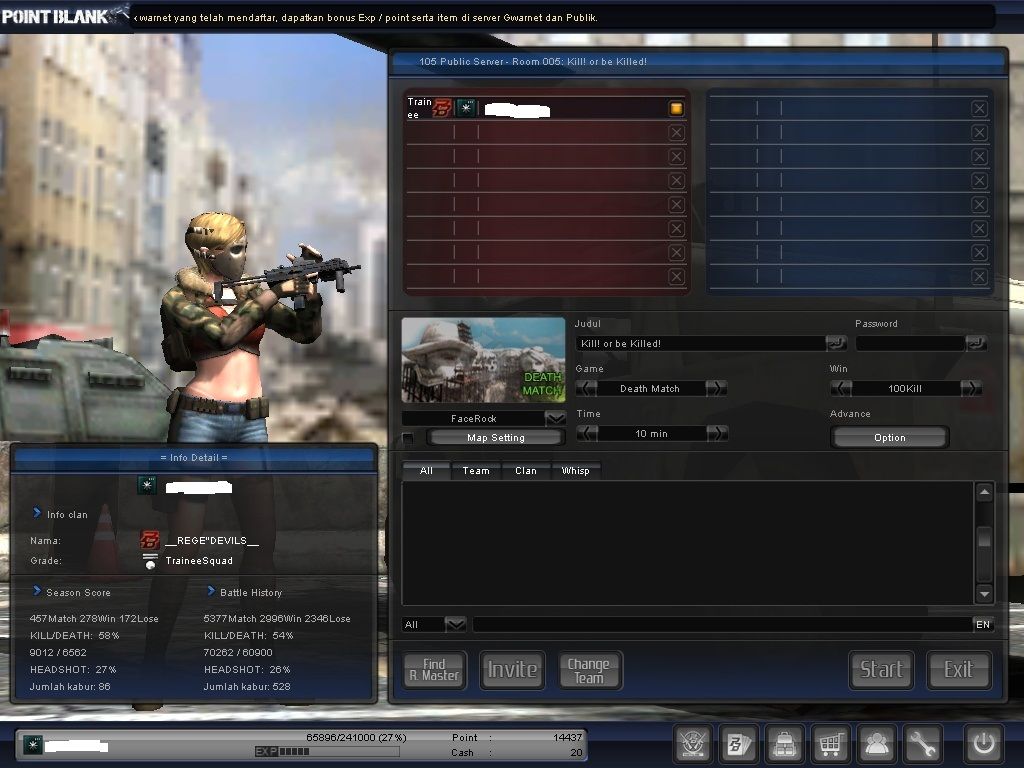Focus the chat message input field
1024x768 pixels.
pos(723,625)
